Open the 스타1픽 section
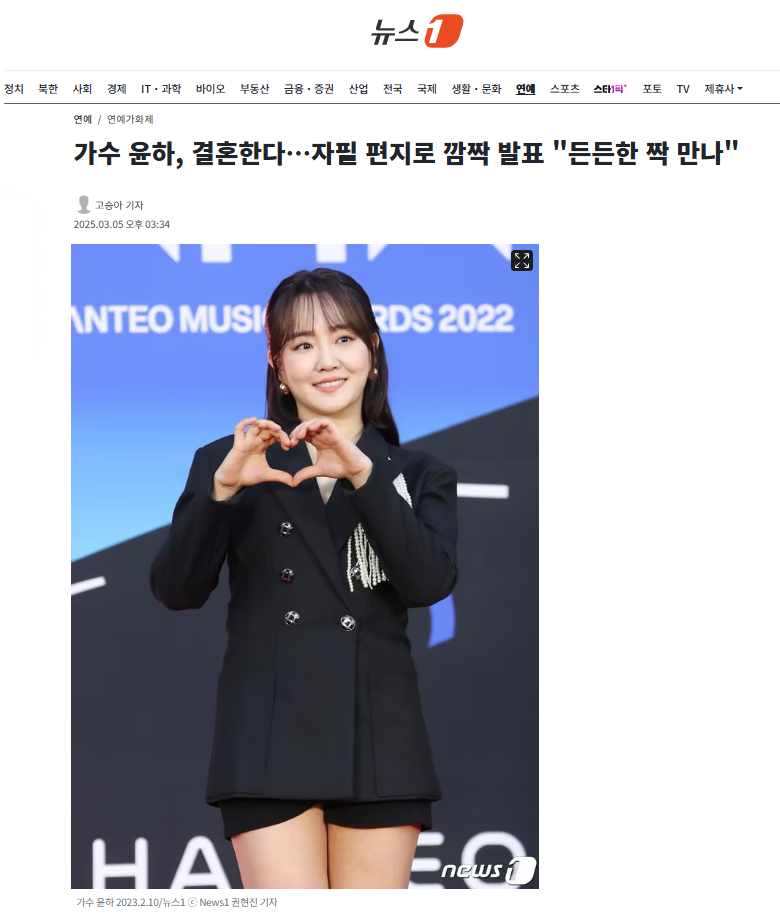The width and height of the screenshot is (780, 915). [610, 89]
